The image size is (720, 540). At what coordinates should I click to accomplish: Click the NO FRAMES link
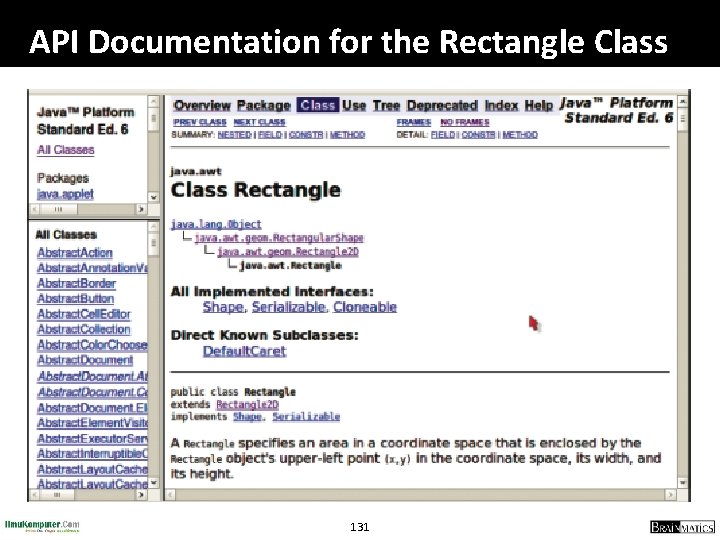[x=465, y=122]
